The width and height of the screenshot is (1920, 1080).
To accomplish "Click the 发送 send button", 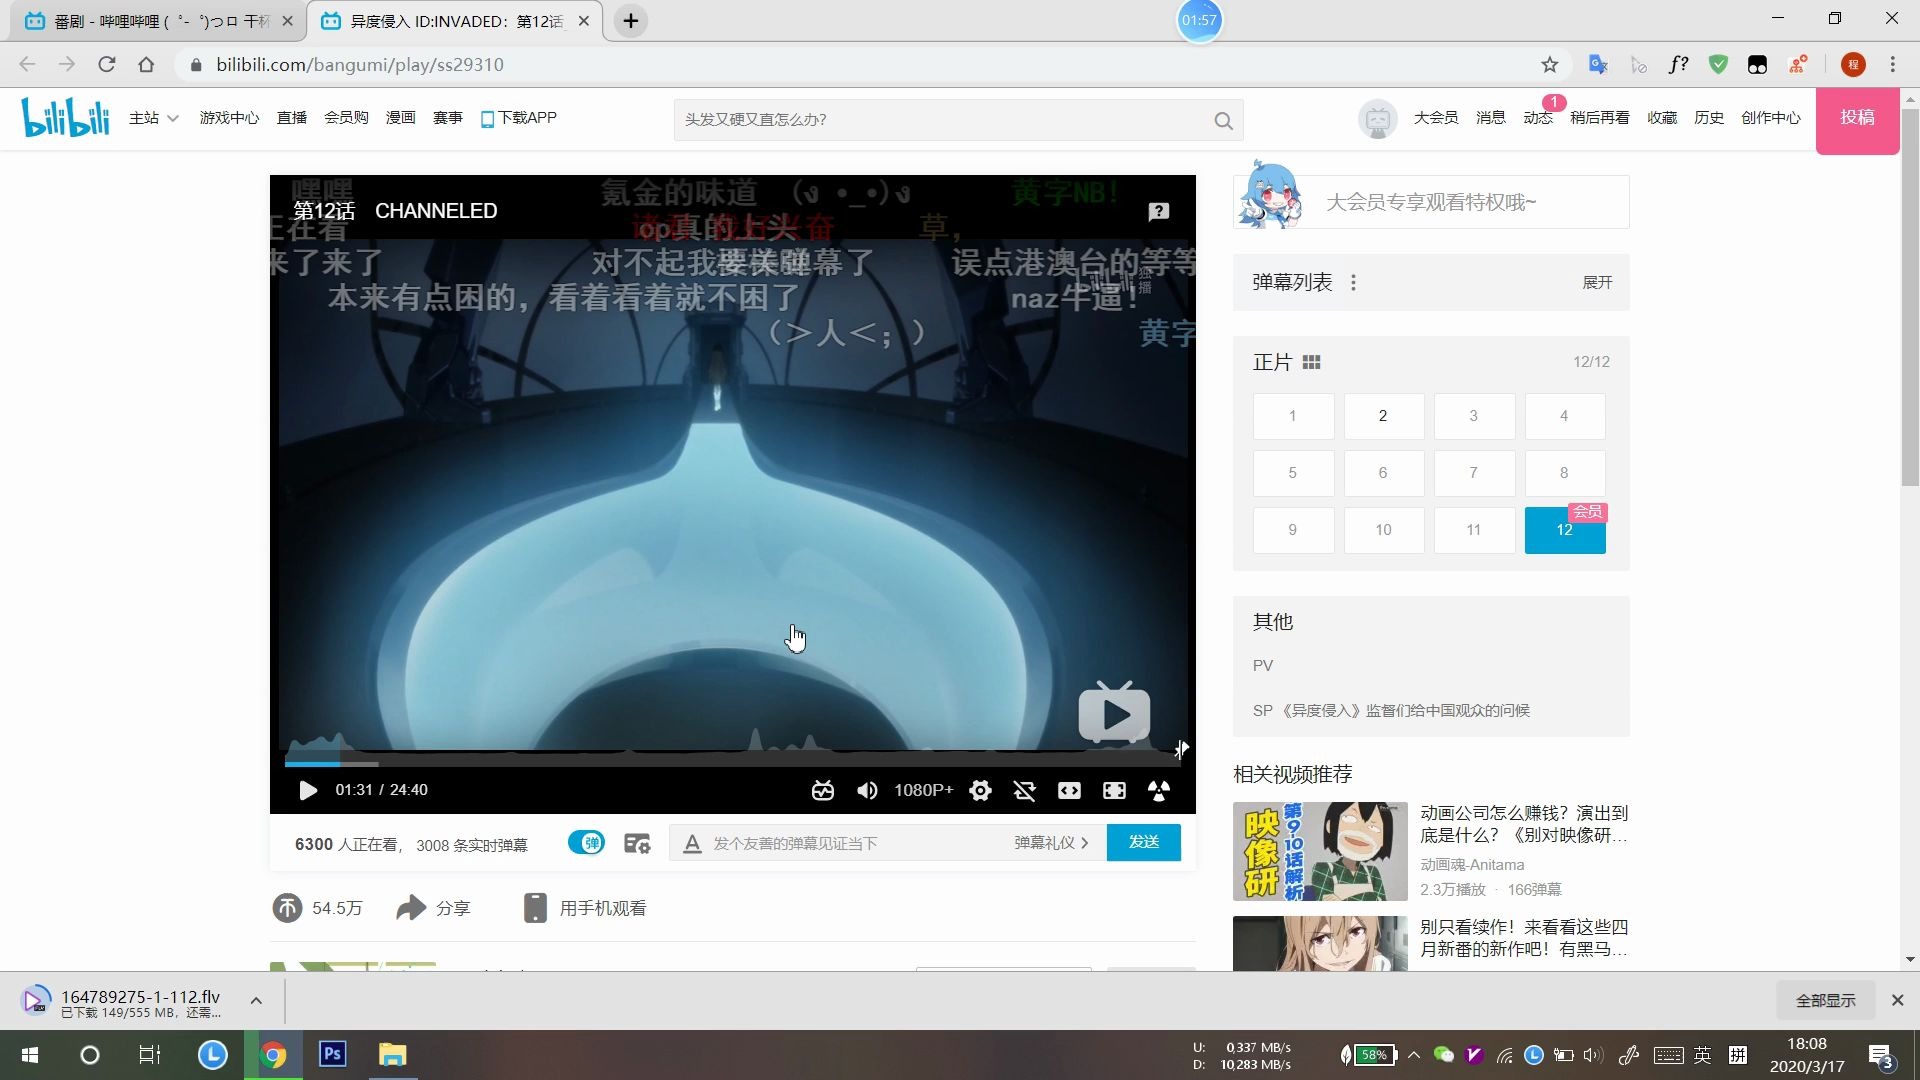I will [x=1143, y=842].
